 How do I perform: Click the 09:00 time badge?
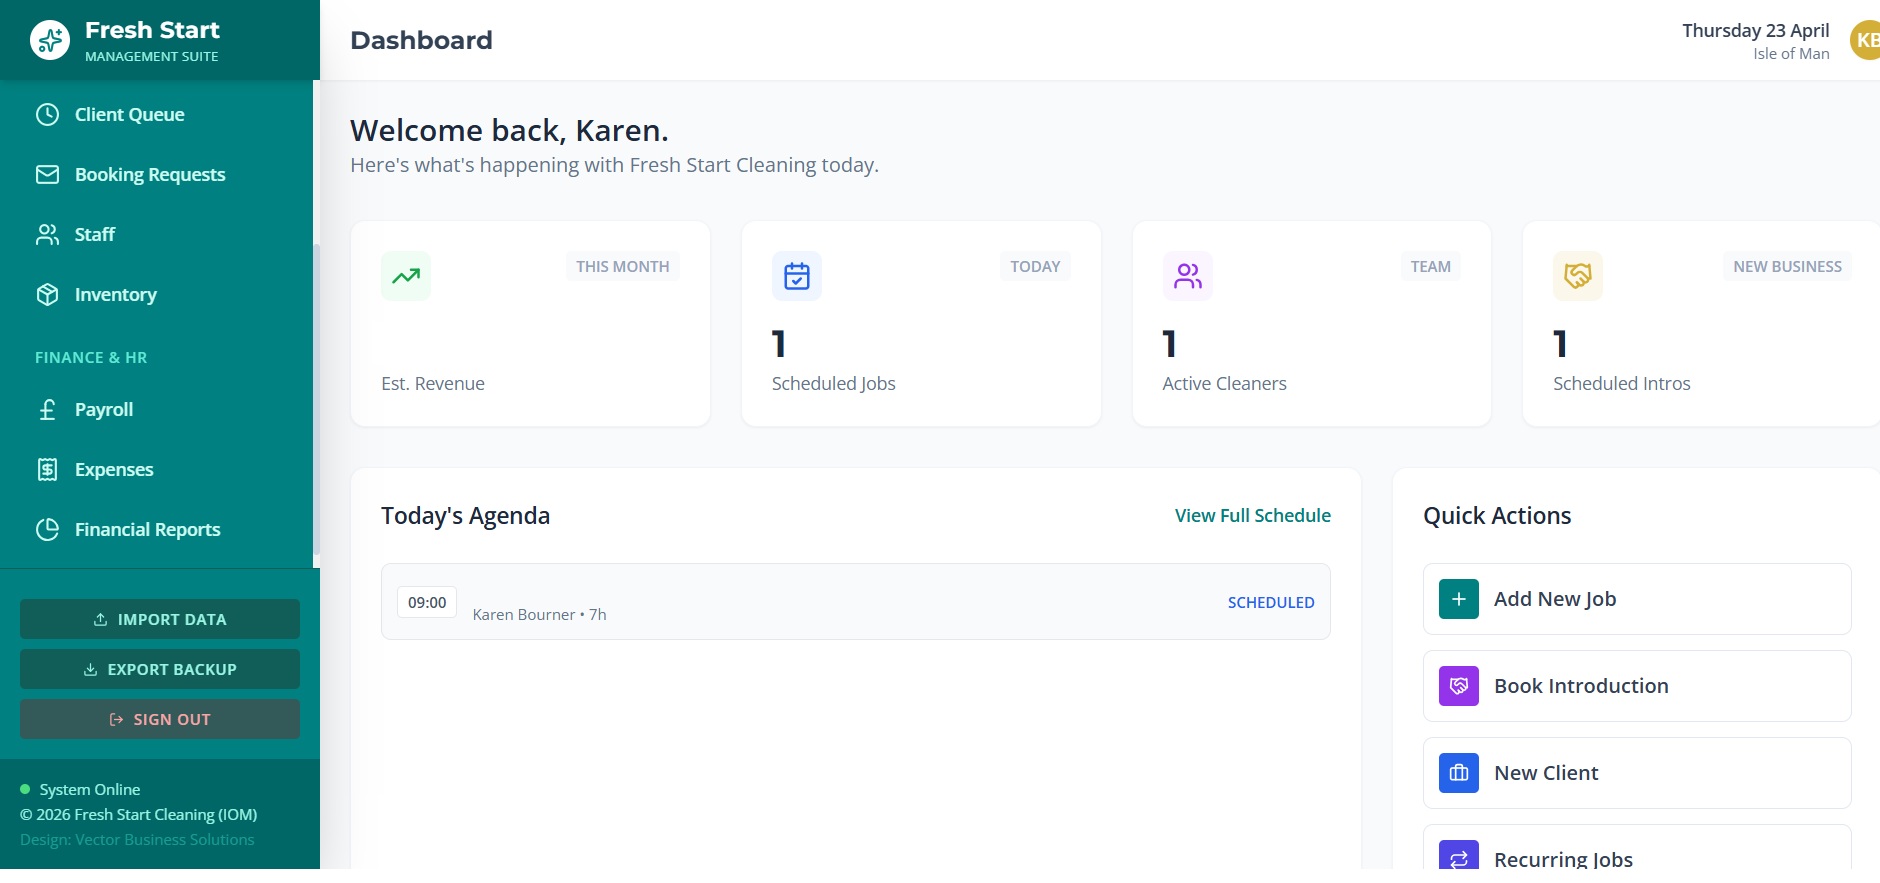427,602
